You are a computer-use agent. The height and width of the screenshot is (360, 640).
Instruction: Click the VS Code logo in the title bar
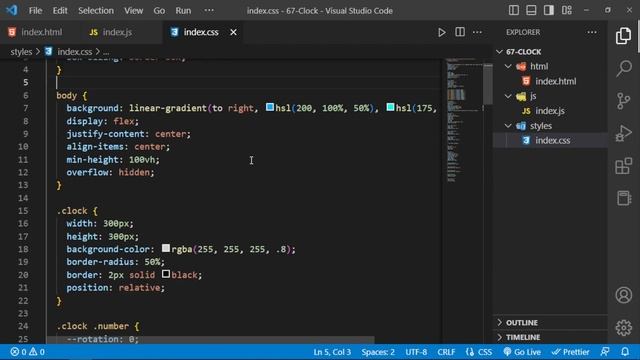tap(12, 10)
